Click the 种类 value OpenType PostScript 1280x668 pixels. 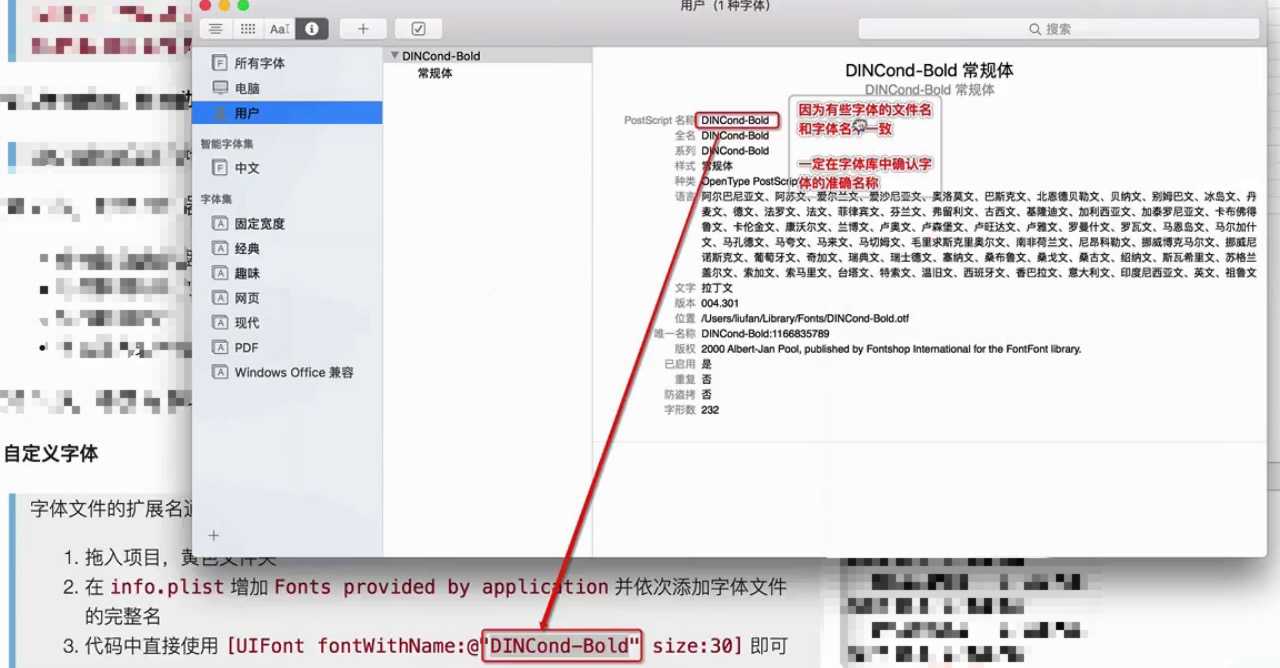pyautogui.click(x=750, y=182)
